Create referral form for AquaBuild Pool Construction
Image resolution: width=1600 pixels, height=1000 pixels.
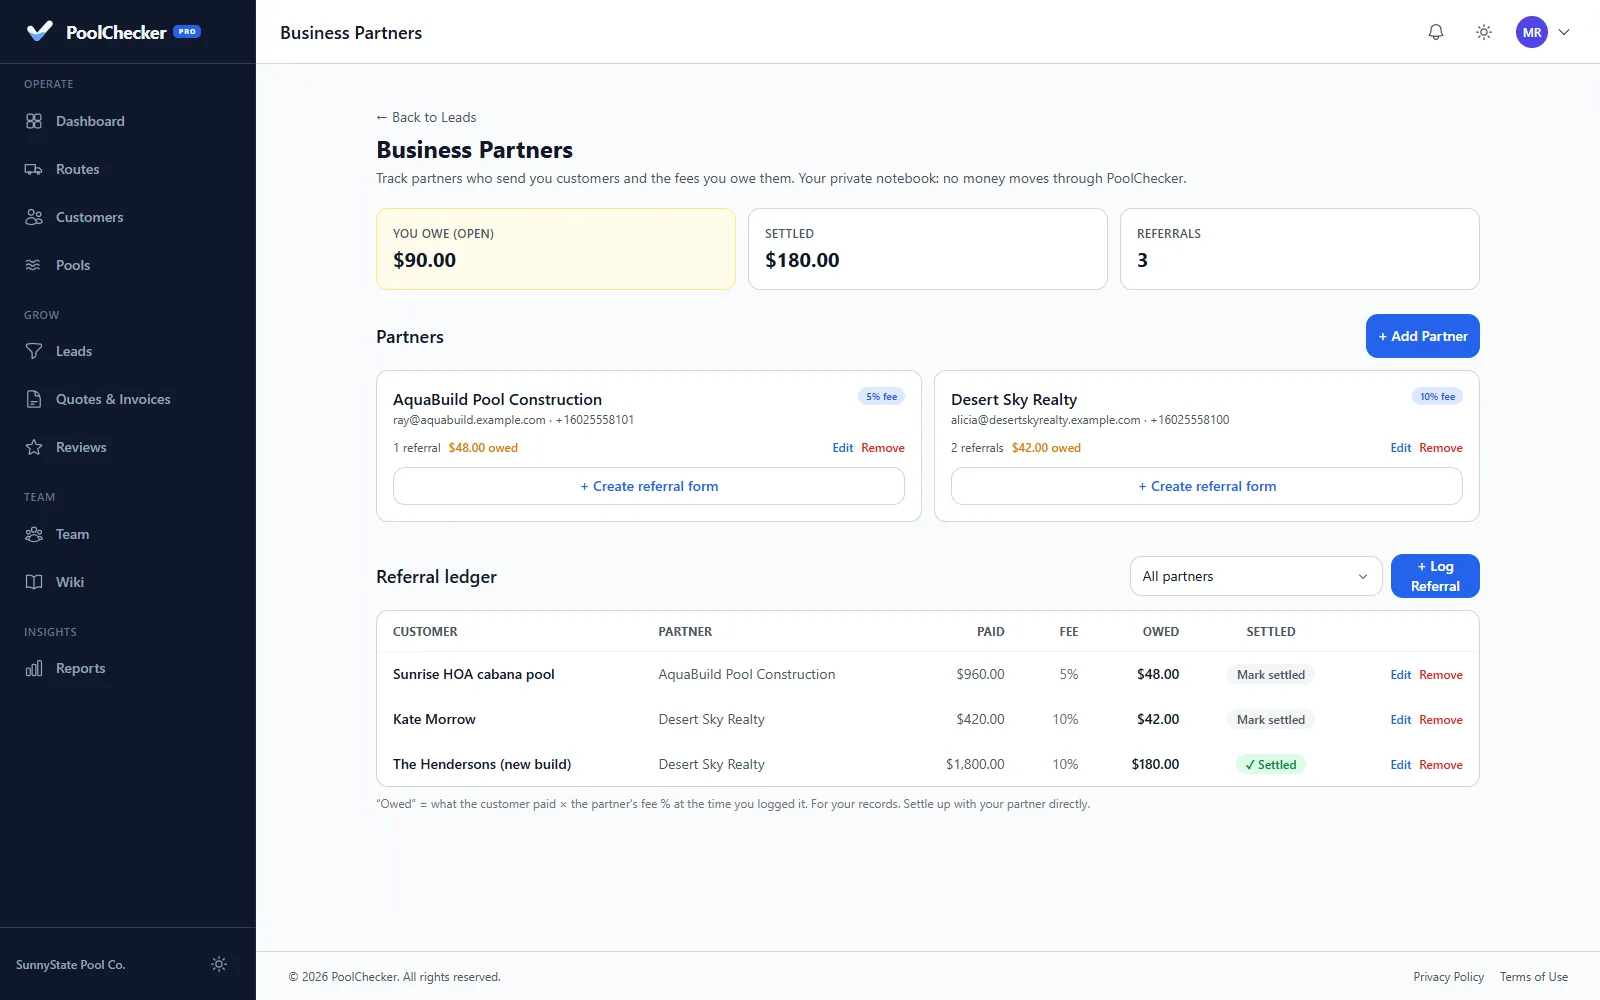[x=649, y=486]
